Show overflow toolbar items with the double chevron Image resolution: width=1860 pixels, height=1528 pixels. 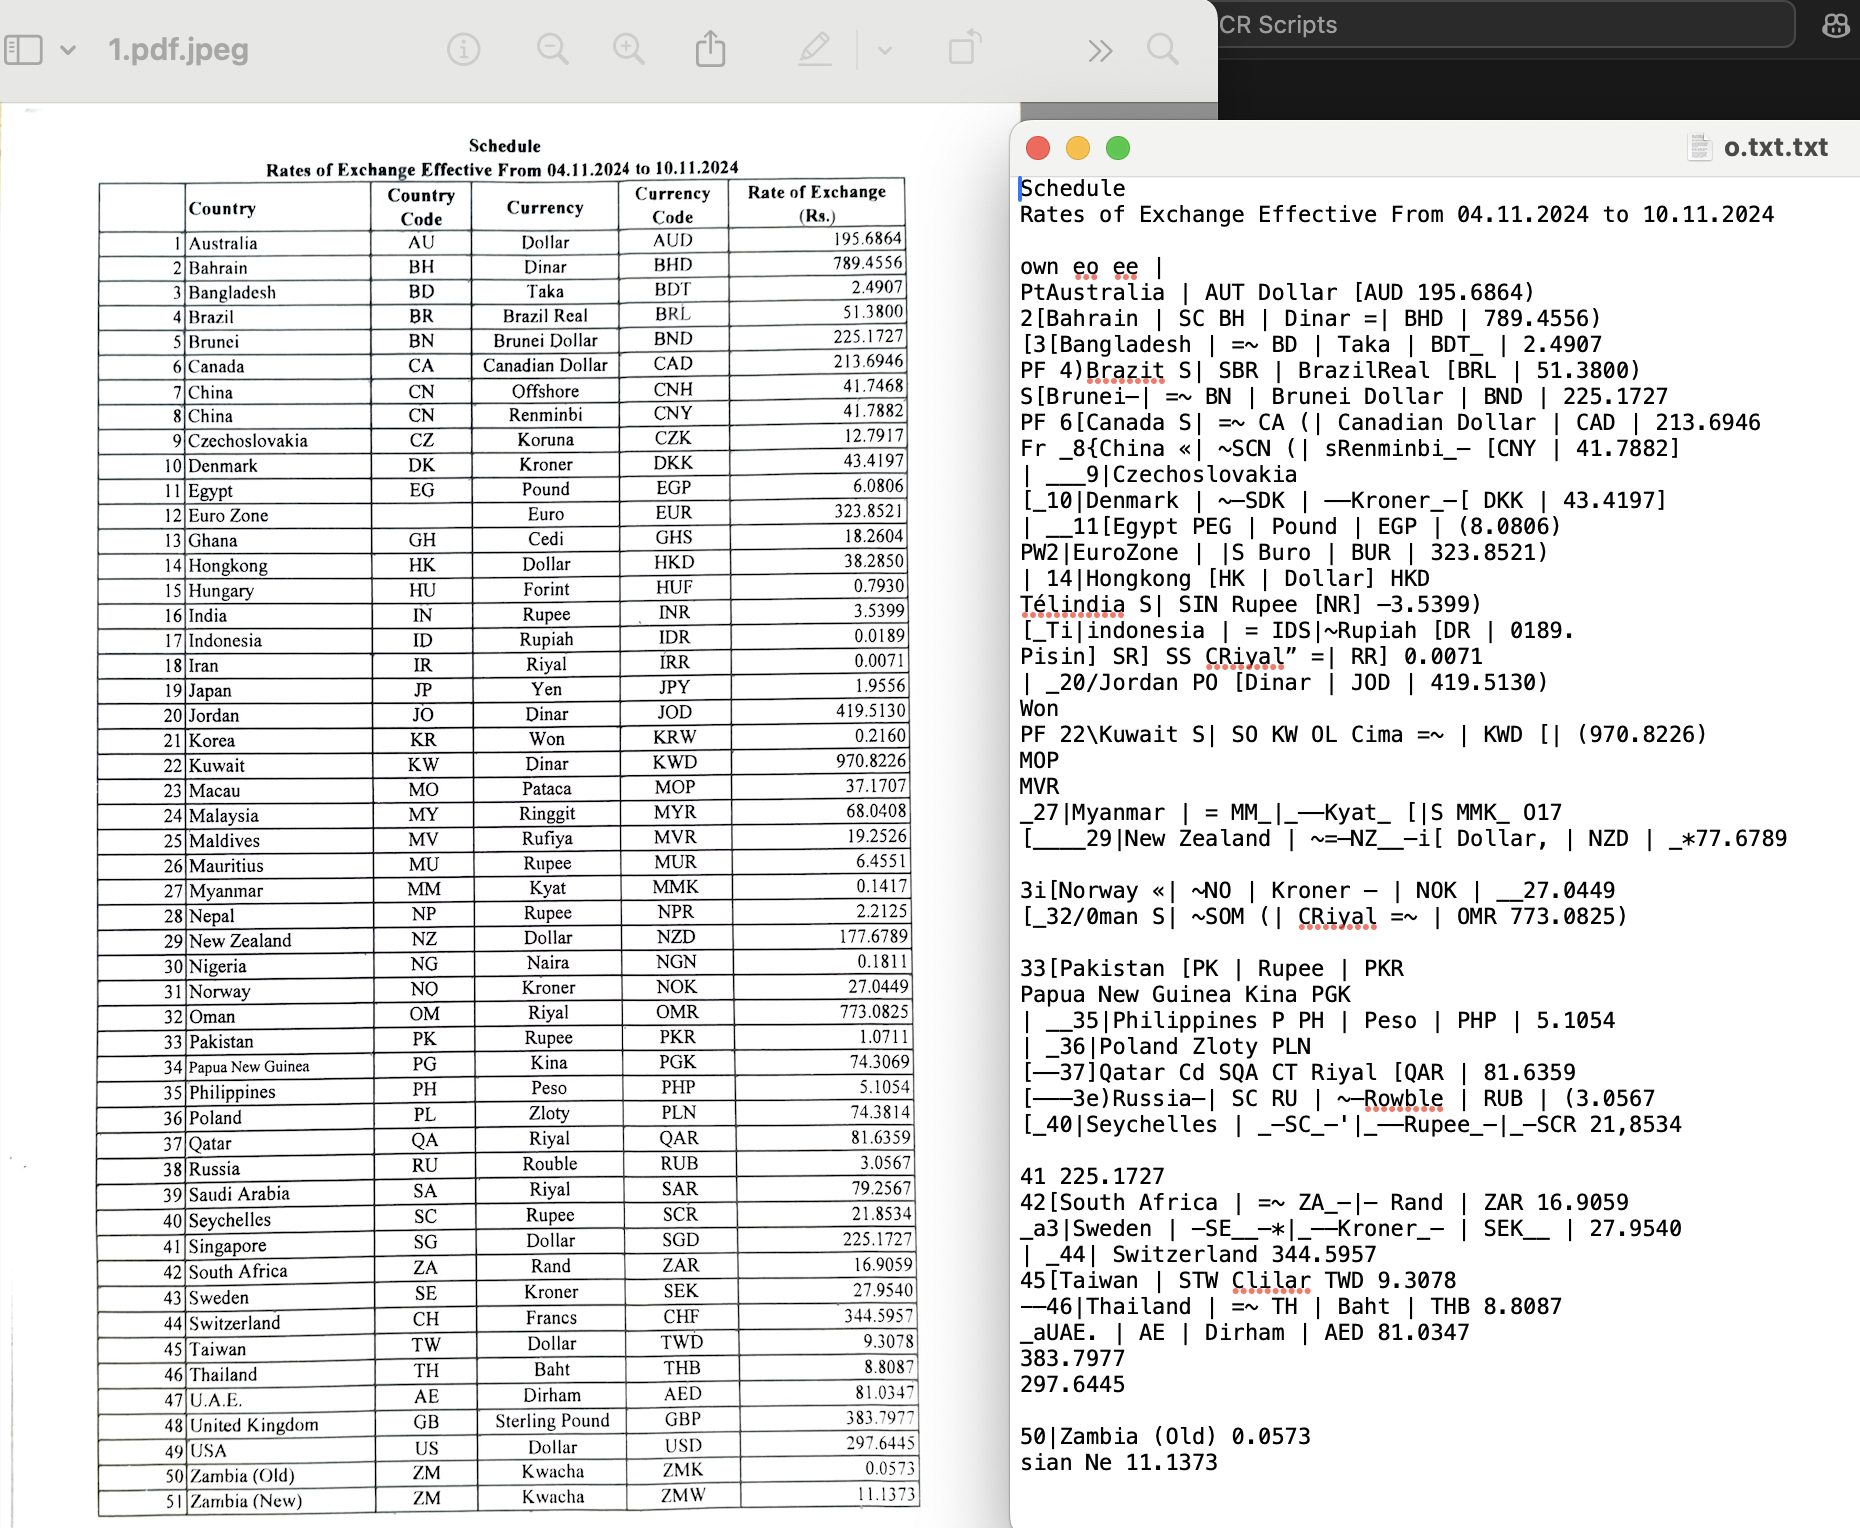[1099, 48]
